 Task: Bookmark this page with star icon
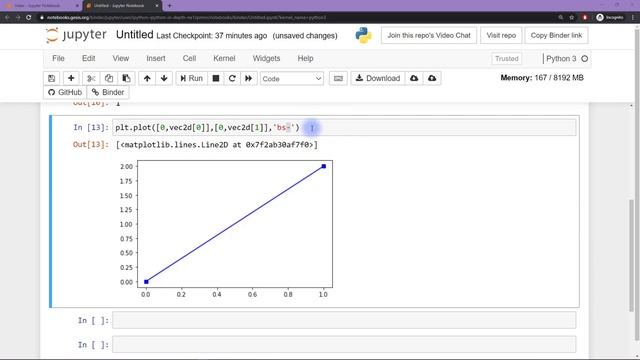(572, 18)
